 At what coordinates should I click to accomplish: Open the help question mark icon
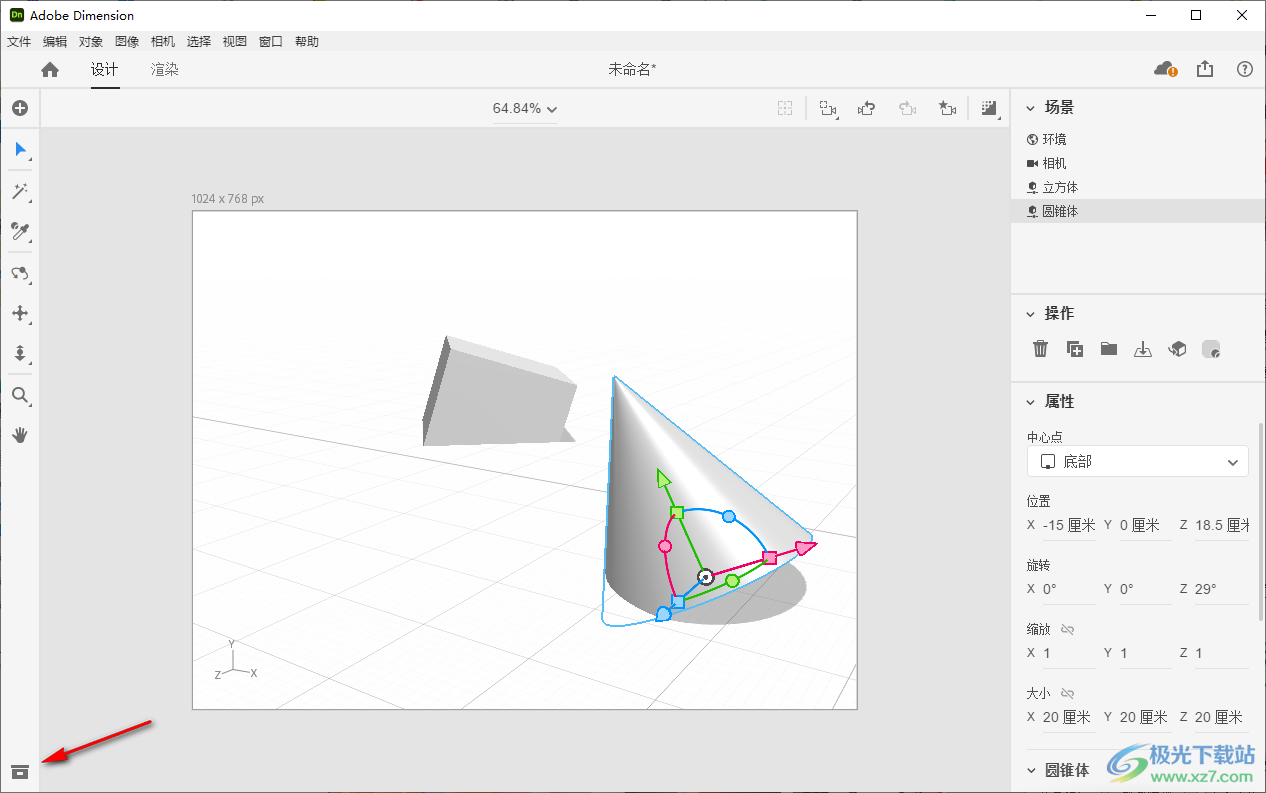pyautogui.click(x=1245, y=69)
